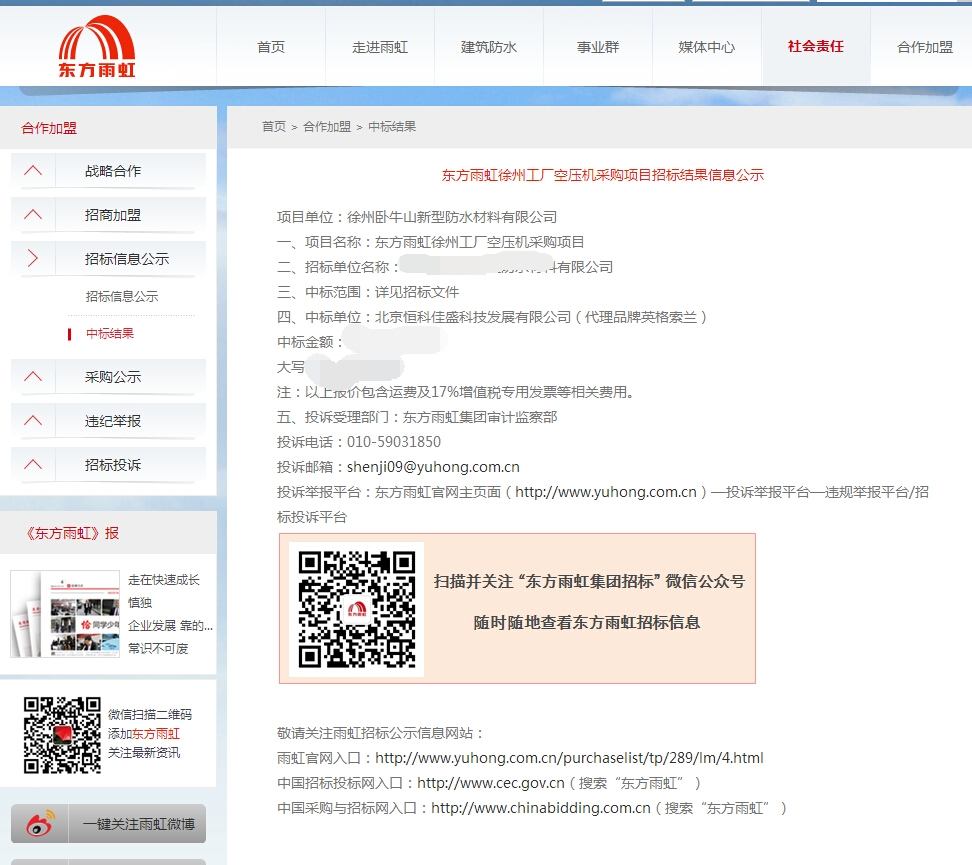972x865 pixels.
Task: Click complaint email shenji09@yuhong.com.cn
Action: point(433,467)
